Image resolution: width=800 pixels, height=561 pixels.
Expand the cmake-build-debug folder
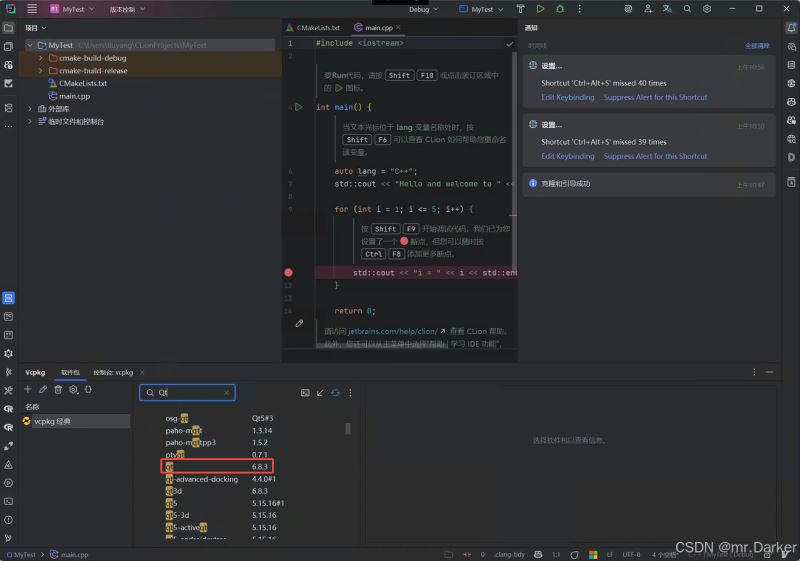coord(41,58)
